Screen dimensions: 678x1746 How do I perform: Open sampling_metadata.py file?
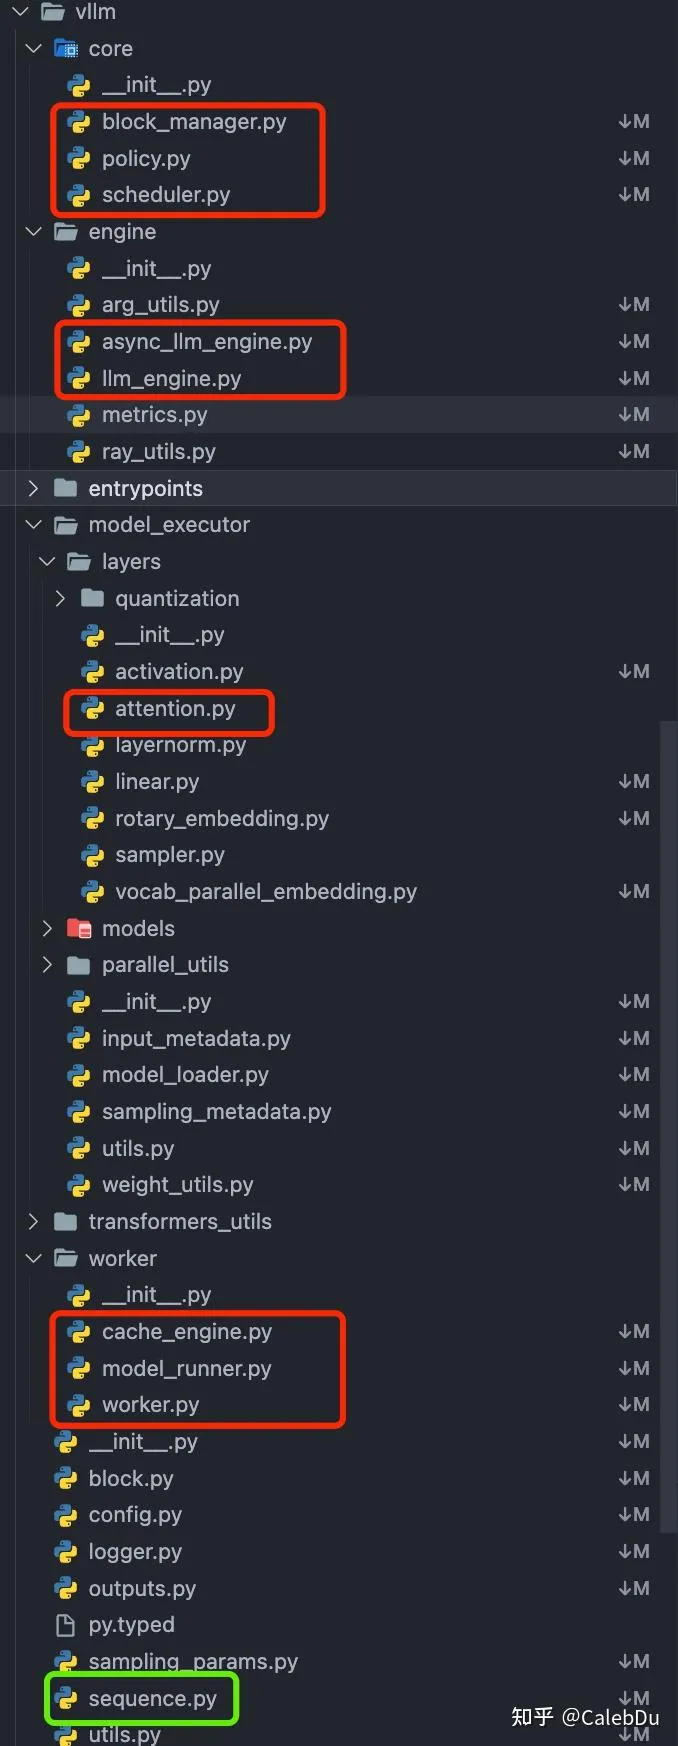point(216,1112)
